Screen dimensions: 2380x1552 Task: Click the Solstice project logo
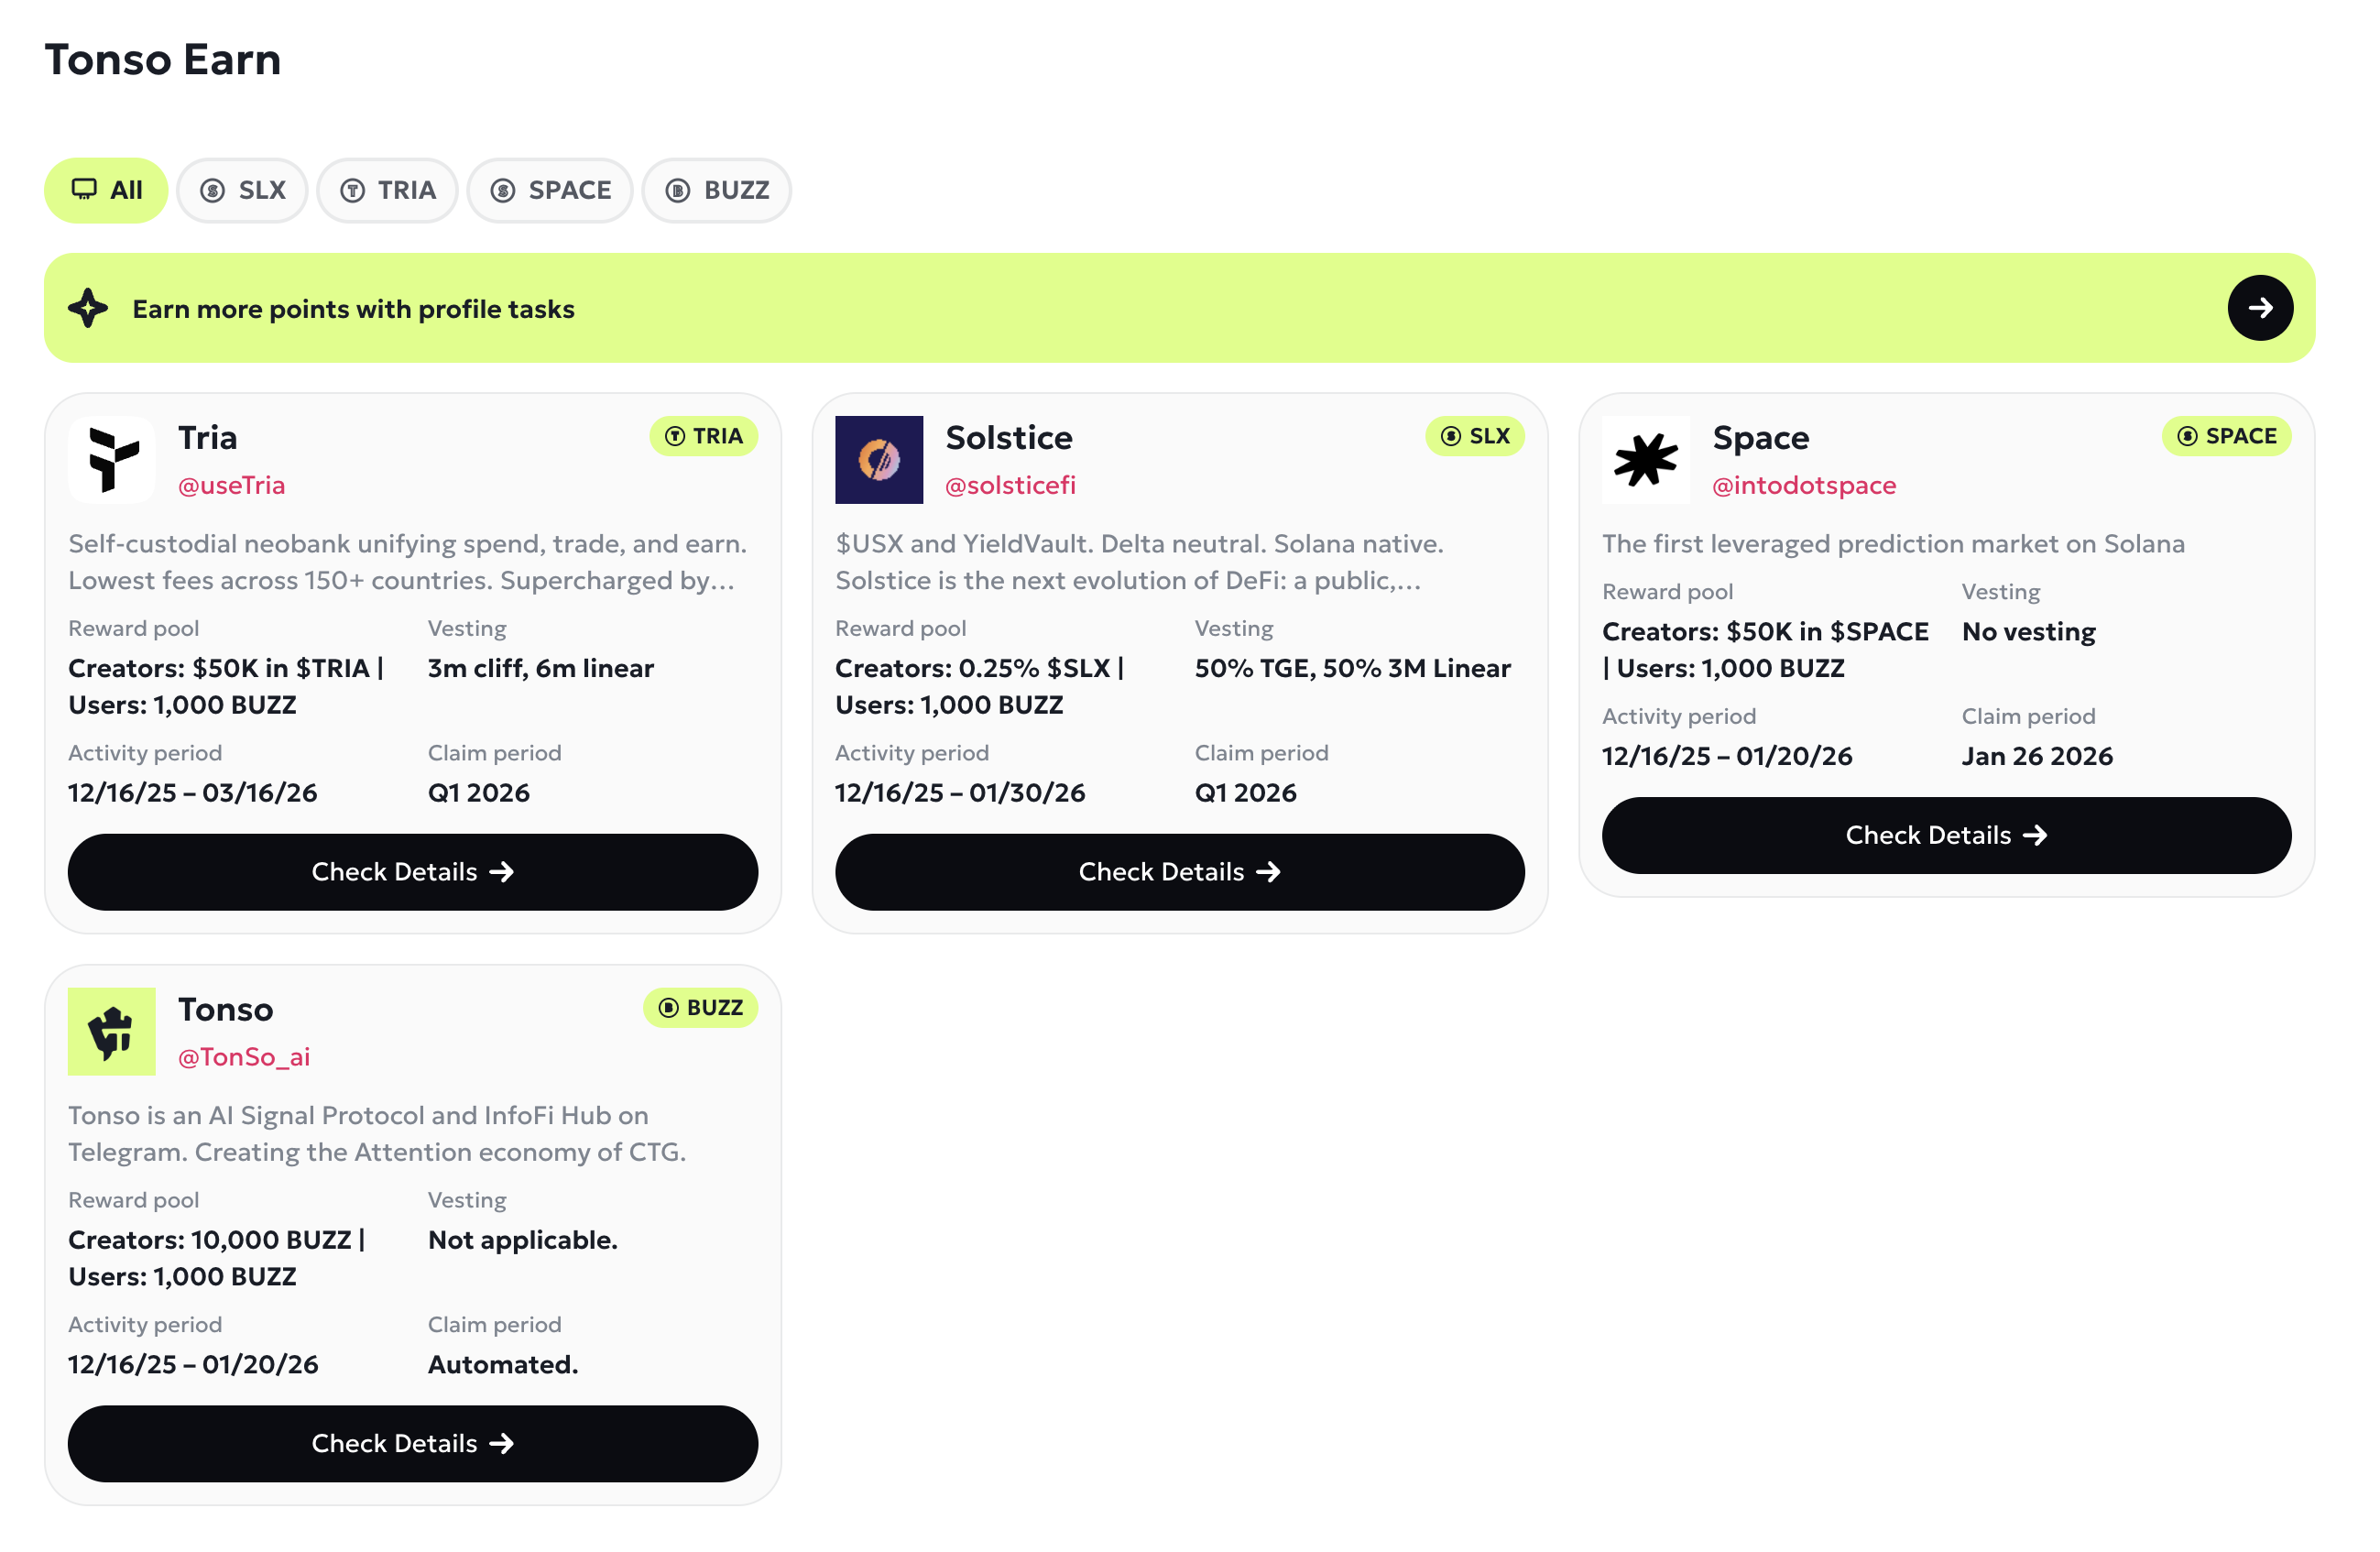(x=878, y=460)
